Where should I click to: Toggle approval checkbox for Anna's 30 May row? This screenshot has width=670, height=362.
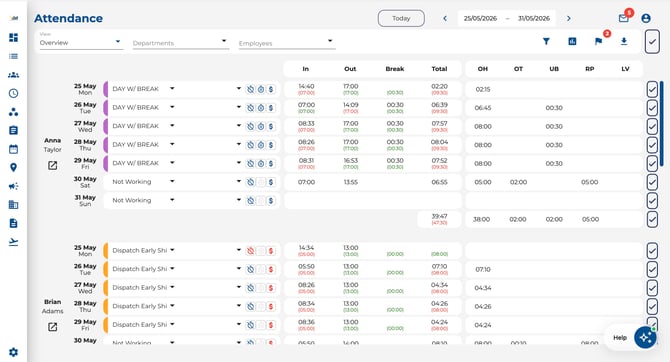(x=652, y=182)
